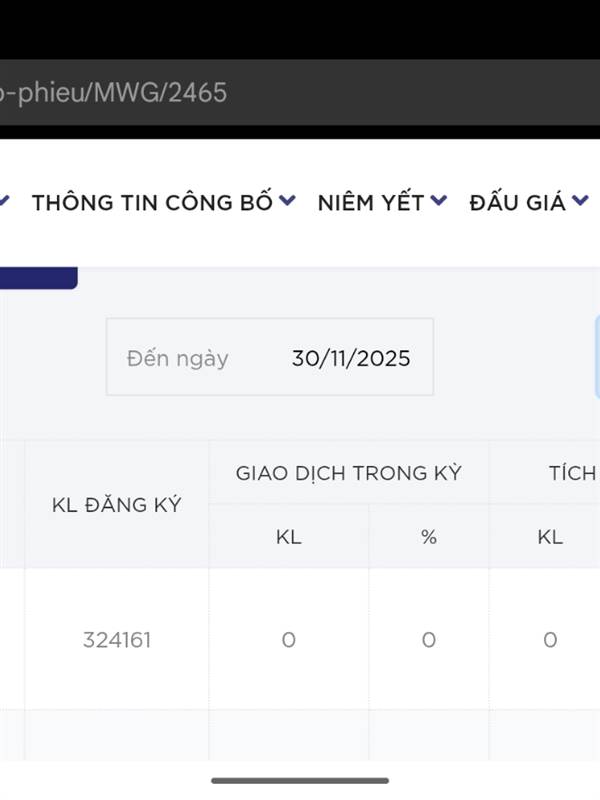Click the dark blue tab above the date filter
The image size is (600, 800).
pyautogui.click(x=38, y=278)
